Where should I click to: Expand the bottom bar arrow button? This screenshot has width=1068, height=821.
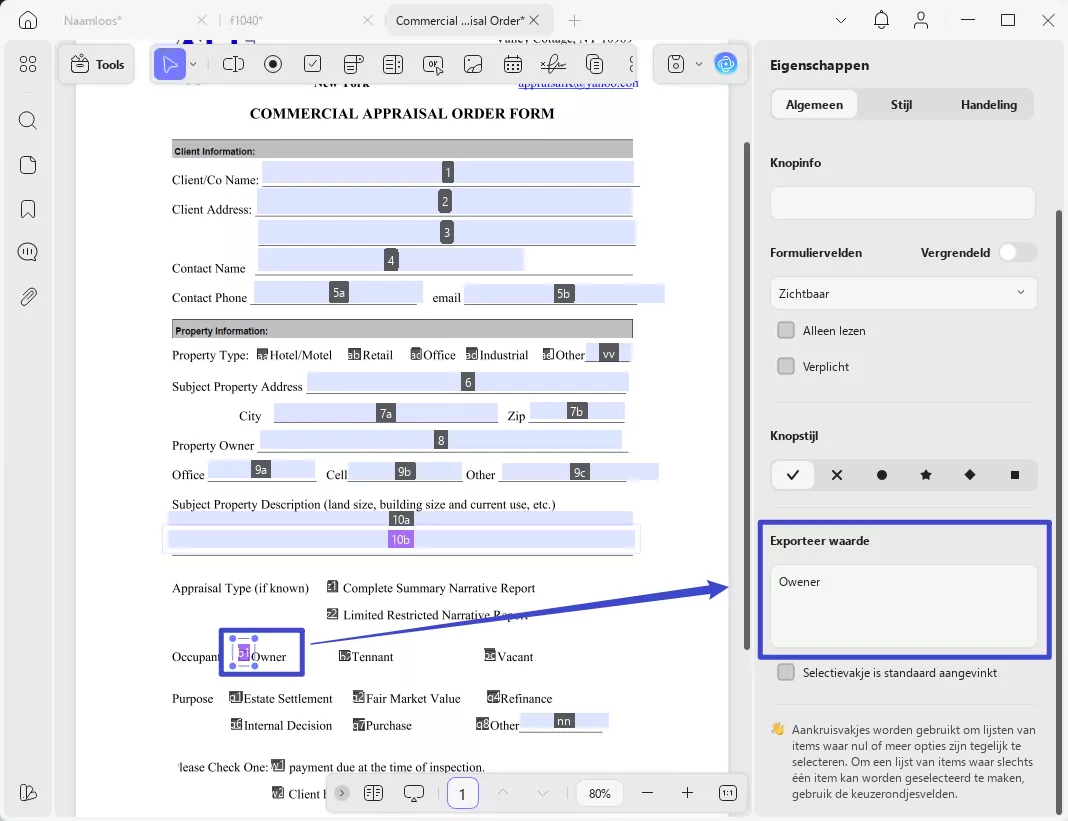342,793
